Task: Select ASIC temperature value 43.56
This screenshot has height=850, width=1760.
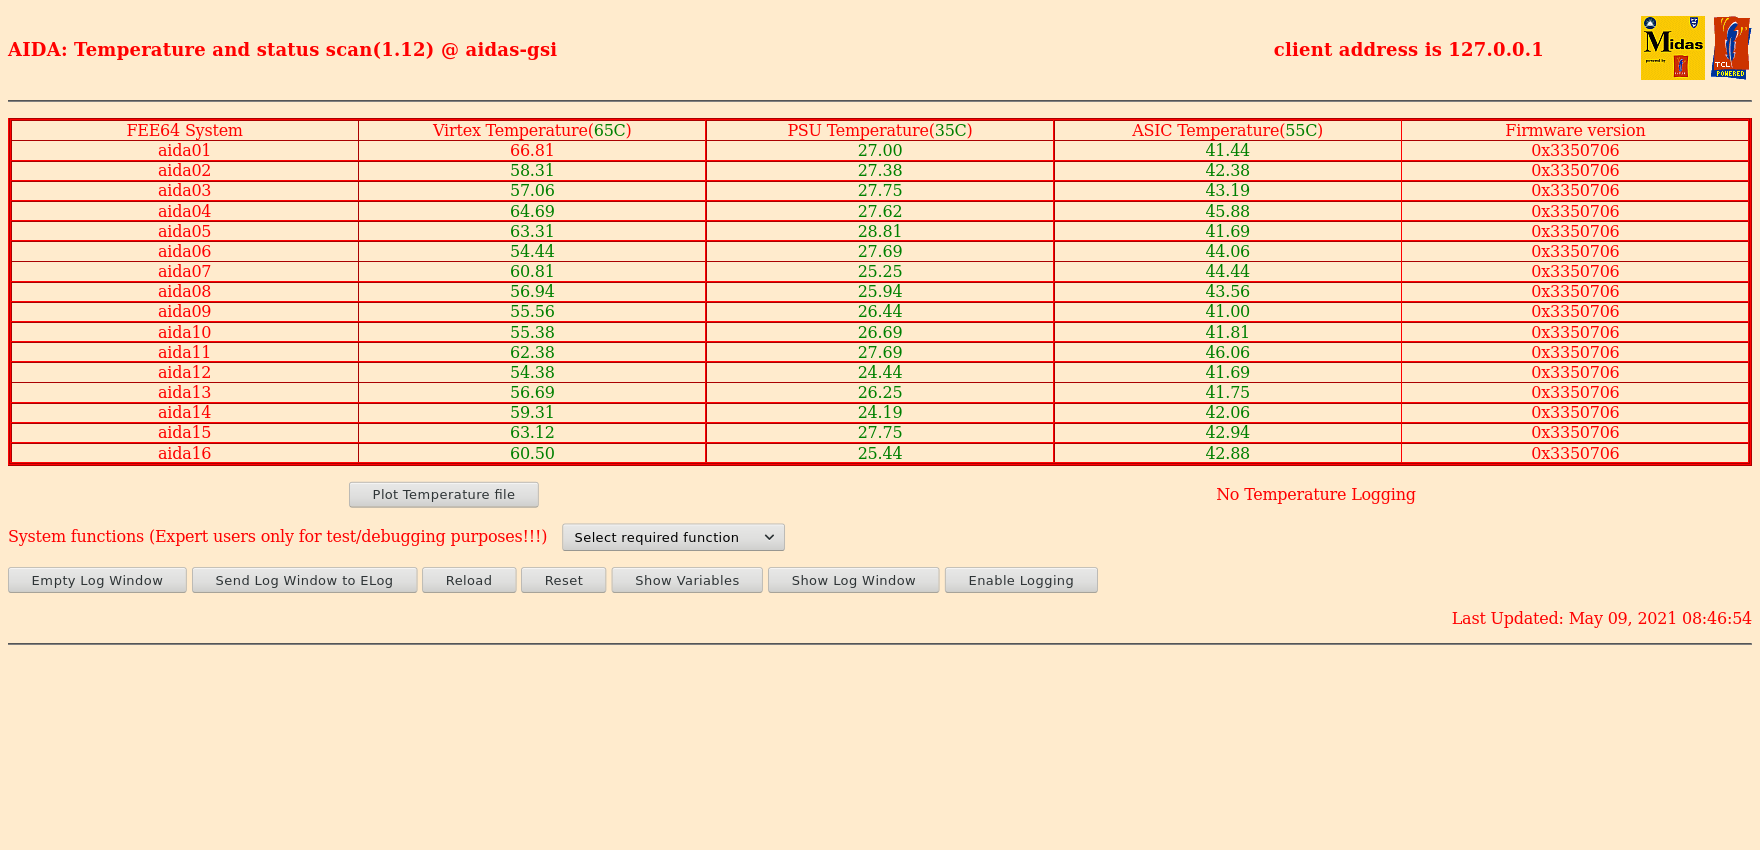Action: [1227, 291]
